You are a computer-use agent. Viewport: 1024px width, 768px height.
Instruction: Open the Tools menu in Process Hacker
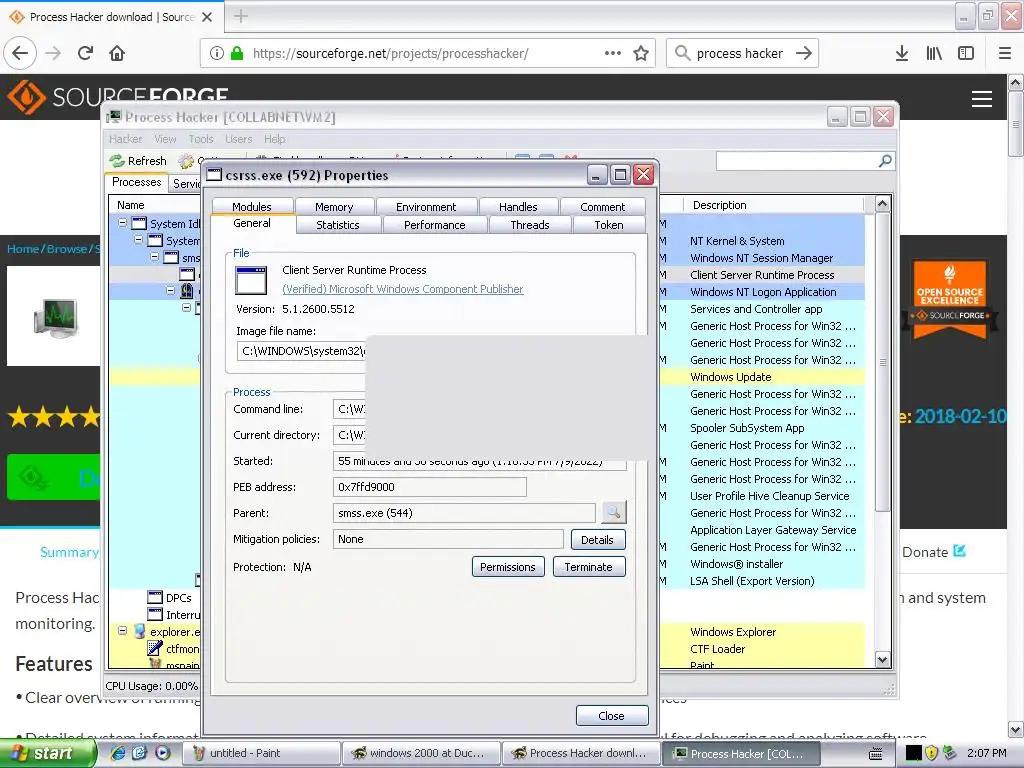tap(200, 138)
